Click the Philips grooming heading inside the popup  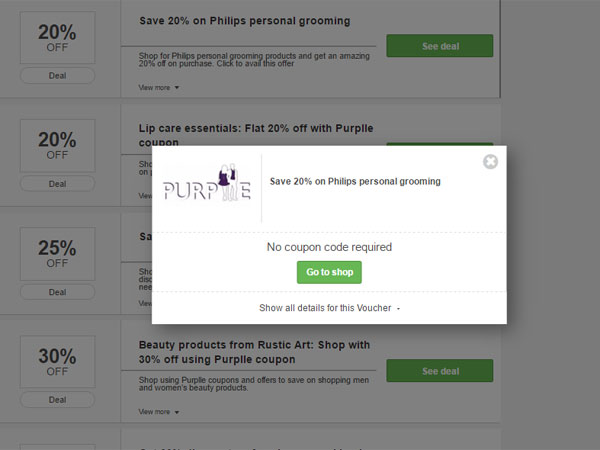click(x=355, y=182)
